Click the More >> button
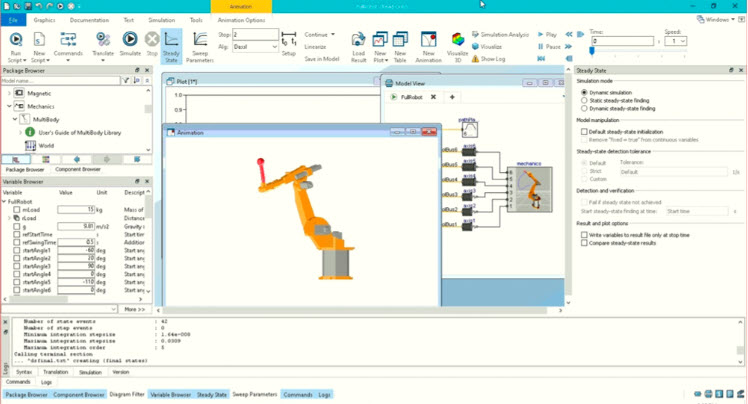The height and width of the screenshot is (404, 748). coord(133,309)
